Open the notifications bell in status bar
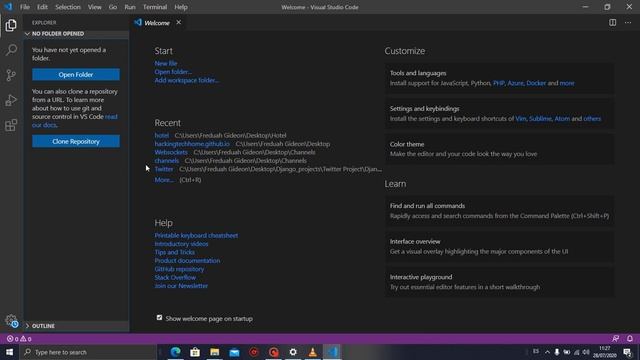Screen dimensions: 640x360 [x=629, y=339]
